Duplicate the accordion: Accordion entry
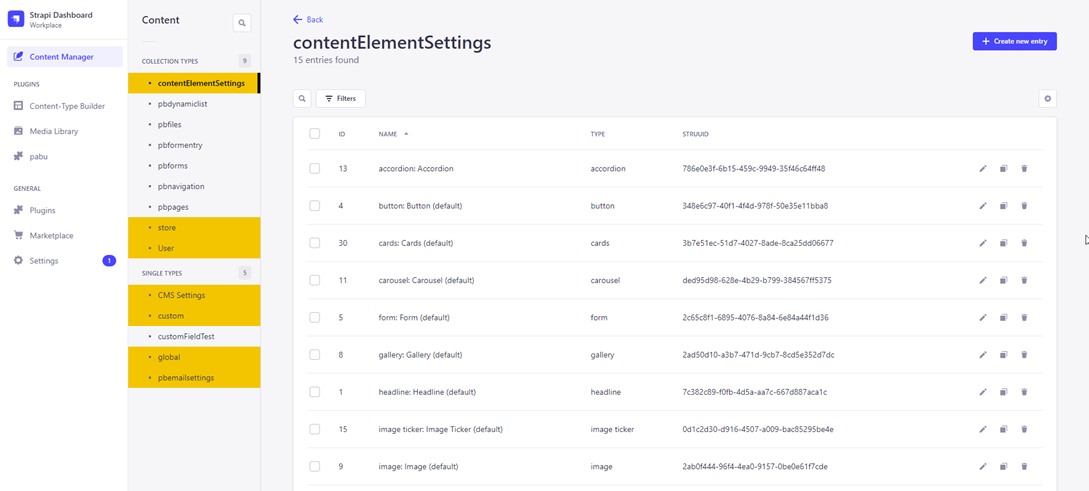Screen dimensions: 1089x491 [1004, 169]
